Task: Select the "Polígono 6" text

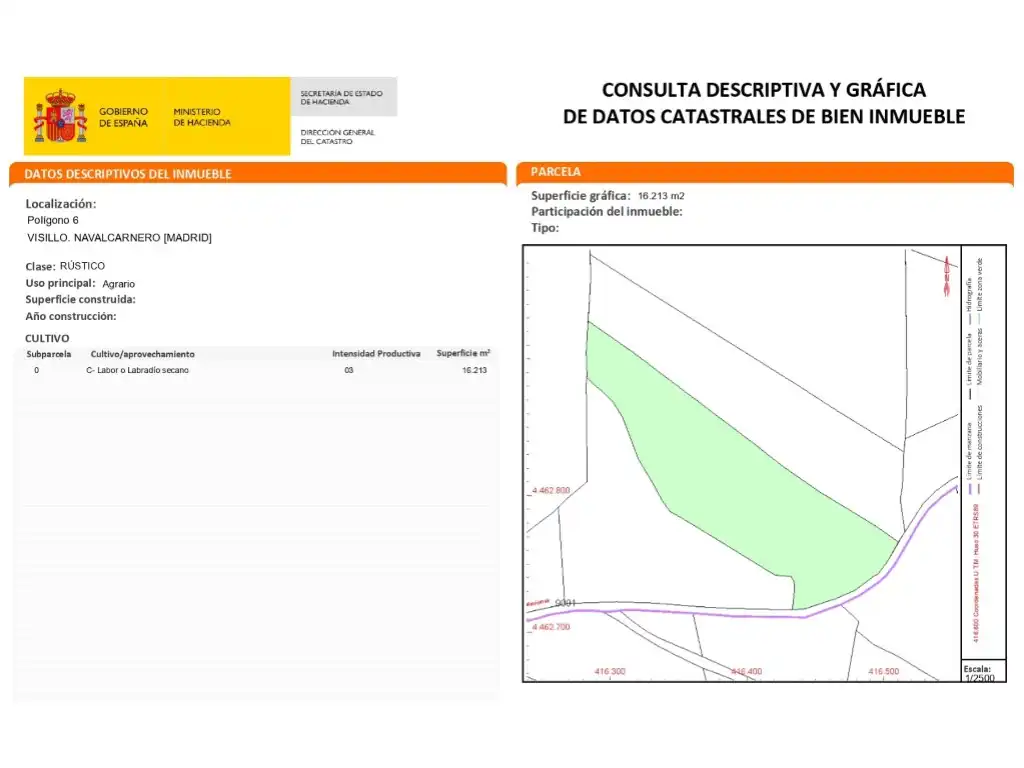Action: click(x=53, y=220)
